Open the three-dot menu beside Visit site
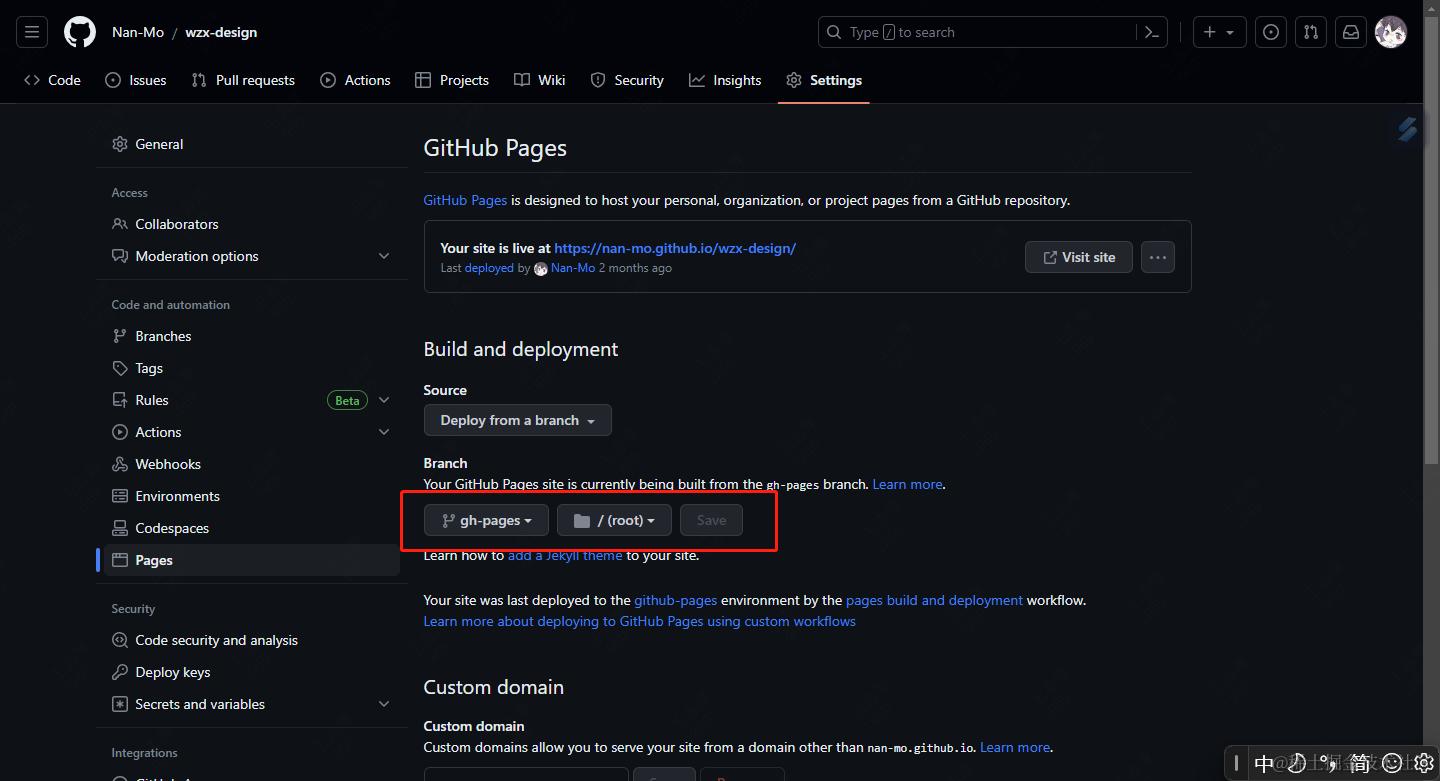This screenshot has width=1440, height=781. click(x=1158, y=257)
